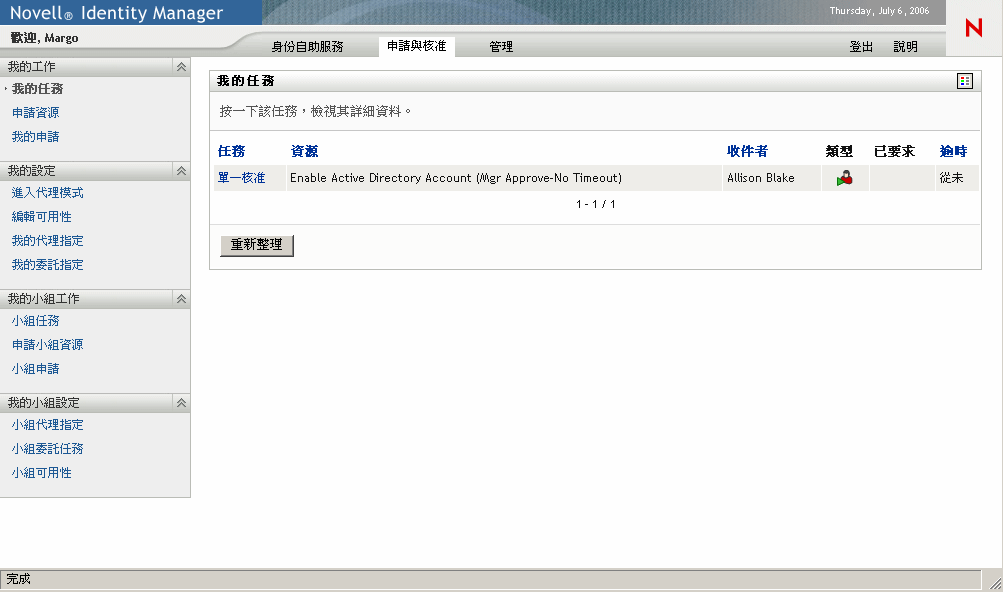This screenshot has height=592, width=1003.
Task: Open 我的代理指定 link
Action: (x=47, y=241)
